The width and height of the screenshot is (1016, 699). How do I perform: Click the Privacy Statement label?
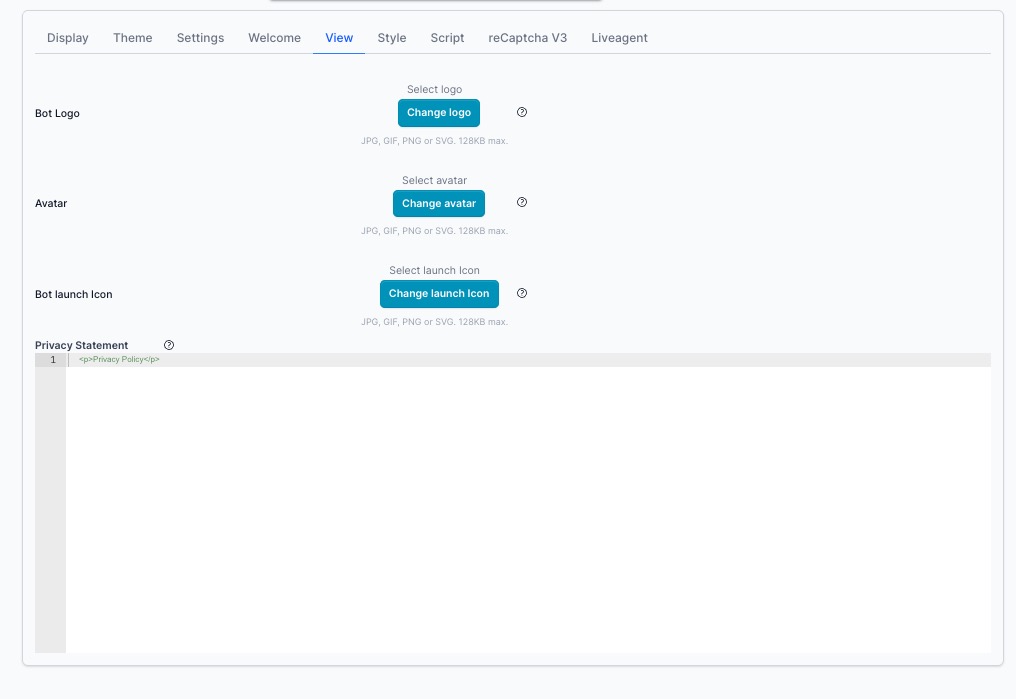(x=81, y=344)
